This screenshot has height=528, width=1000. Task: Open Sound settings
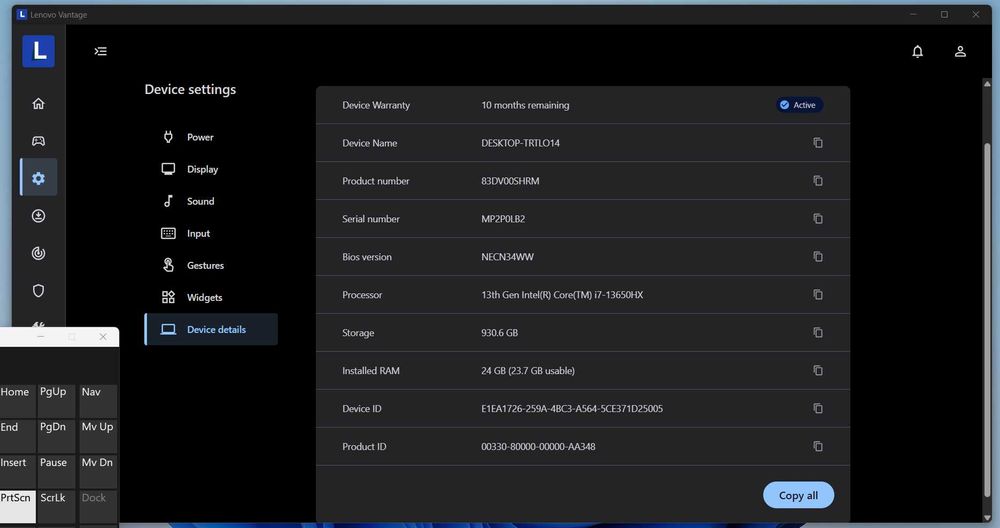coord(211,201)
